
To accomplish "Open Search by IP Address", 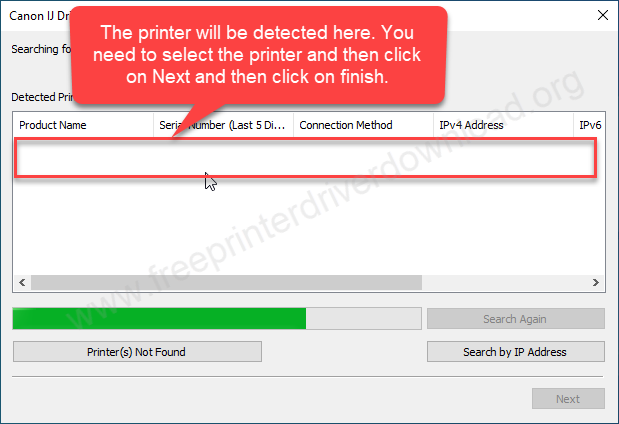I will 516,351.
